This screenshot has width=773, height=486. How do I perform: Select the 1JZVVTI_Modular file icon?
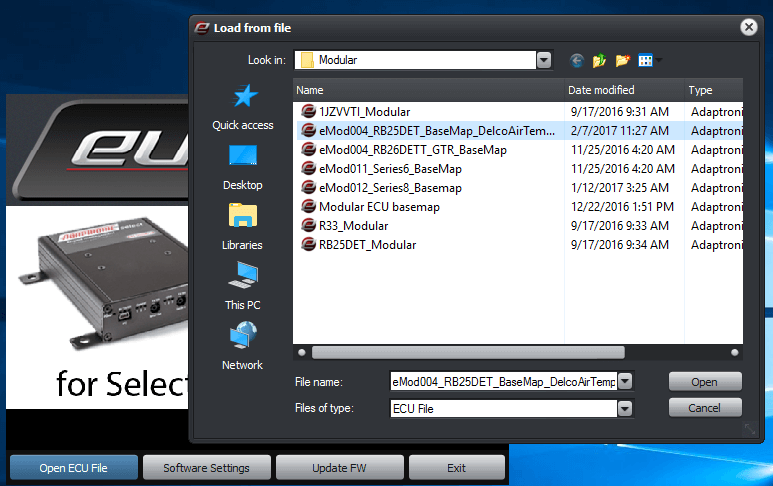[x=309, y=112]
